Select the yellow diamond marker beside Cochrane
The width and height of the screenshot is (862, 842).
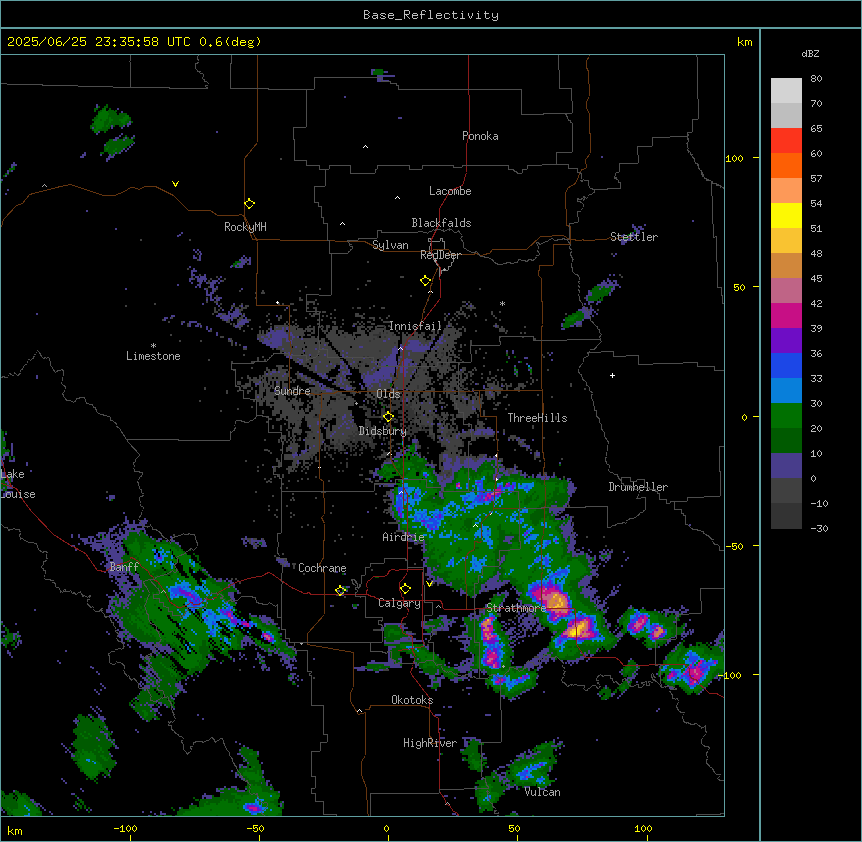coord(340,591)
